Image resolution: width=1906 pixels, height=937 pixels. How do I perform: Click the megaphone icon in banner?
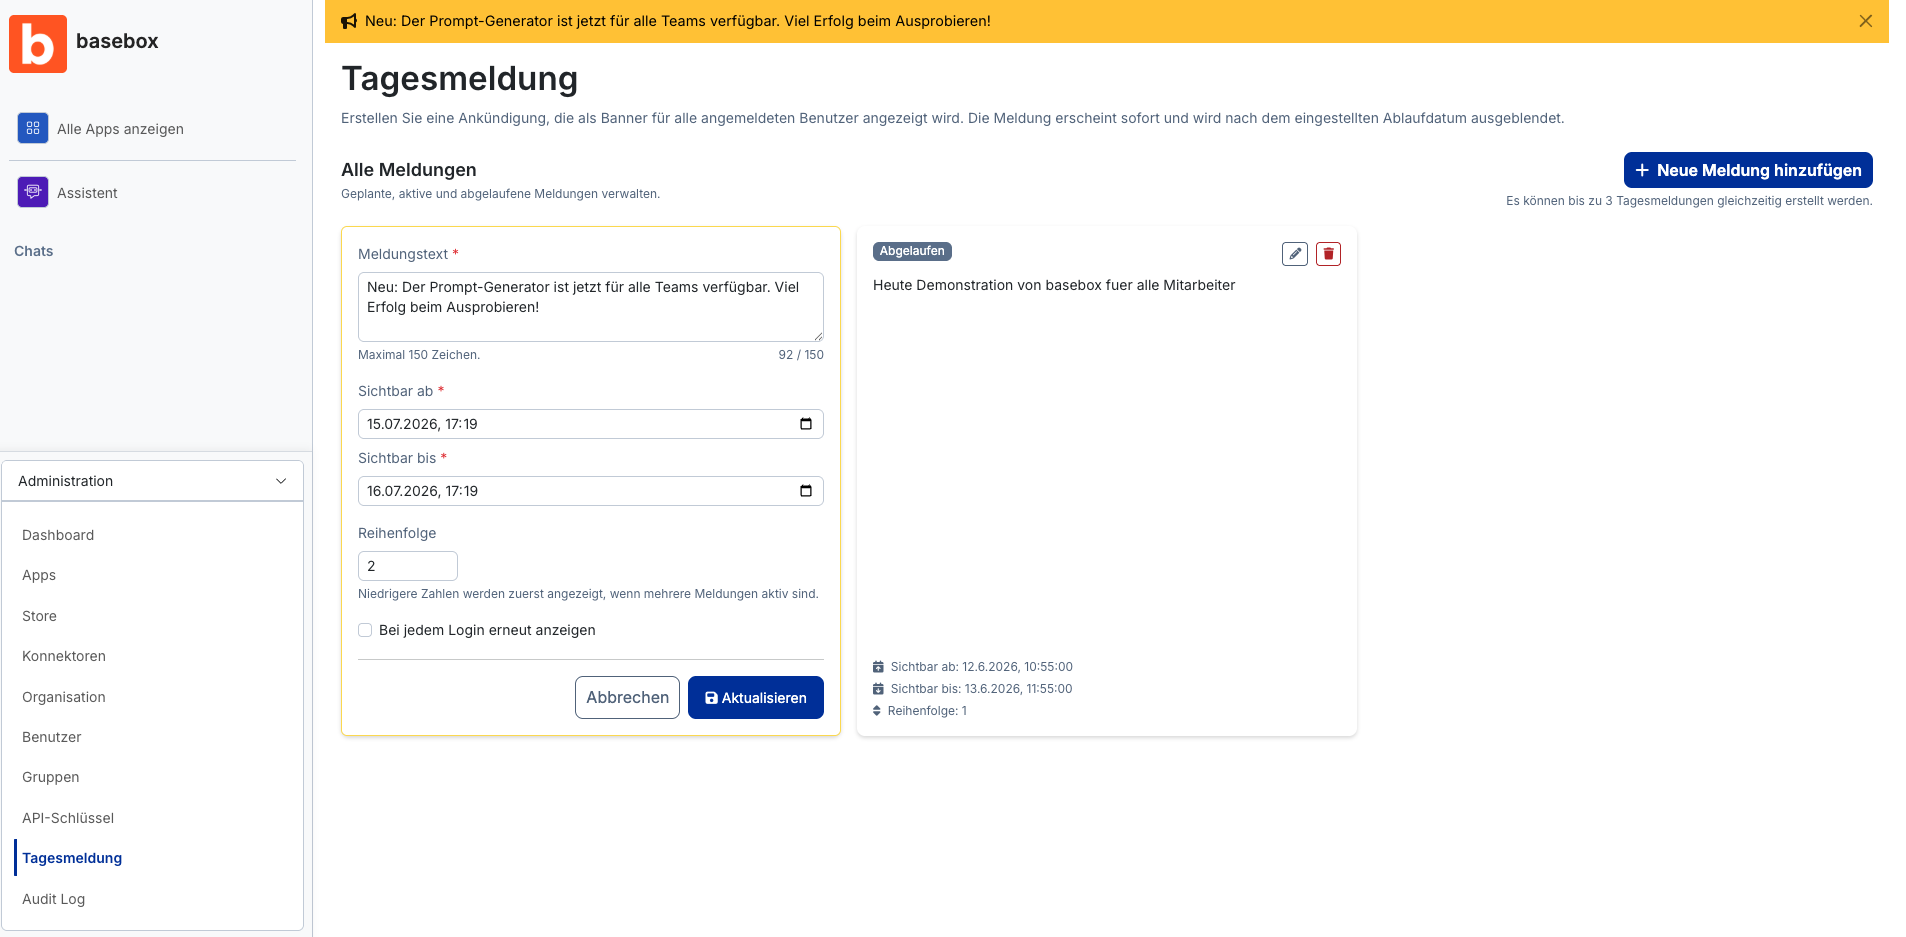tap(349, 21)
